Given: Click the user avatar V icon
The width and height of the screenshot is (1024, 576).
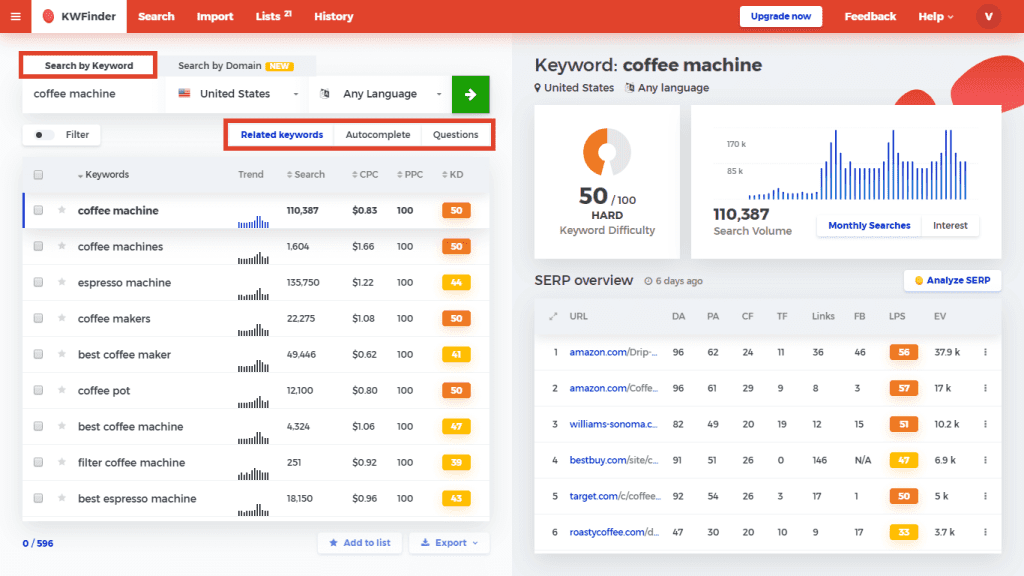Looking at the screenshot, I should tap(988, 16).
